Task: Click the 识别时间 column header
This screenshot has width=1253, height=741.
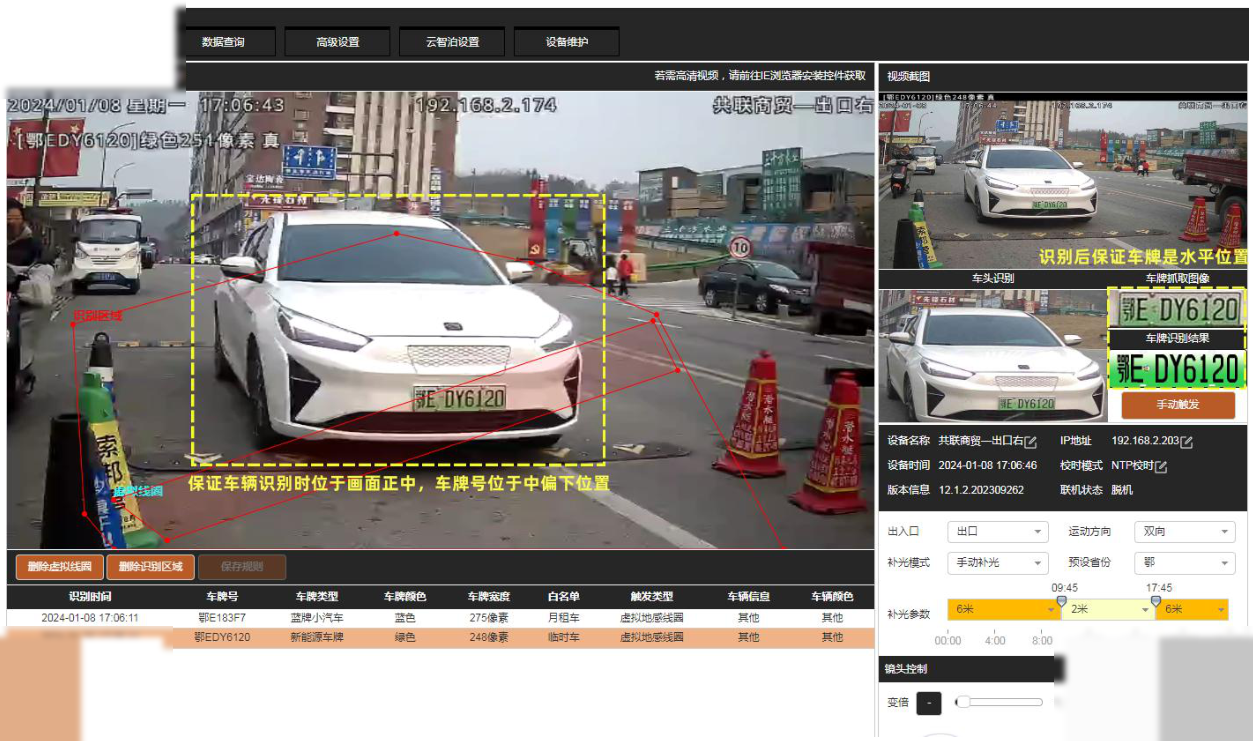Action: 89,596
